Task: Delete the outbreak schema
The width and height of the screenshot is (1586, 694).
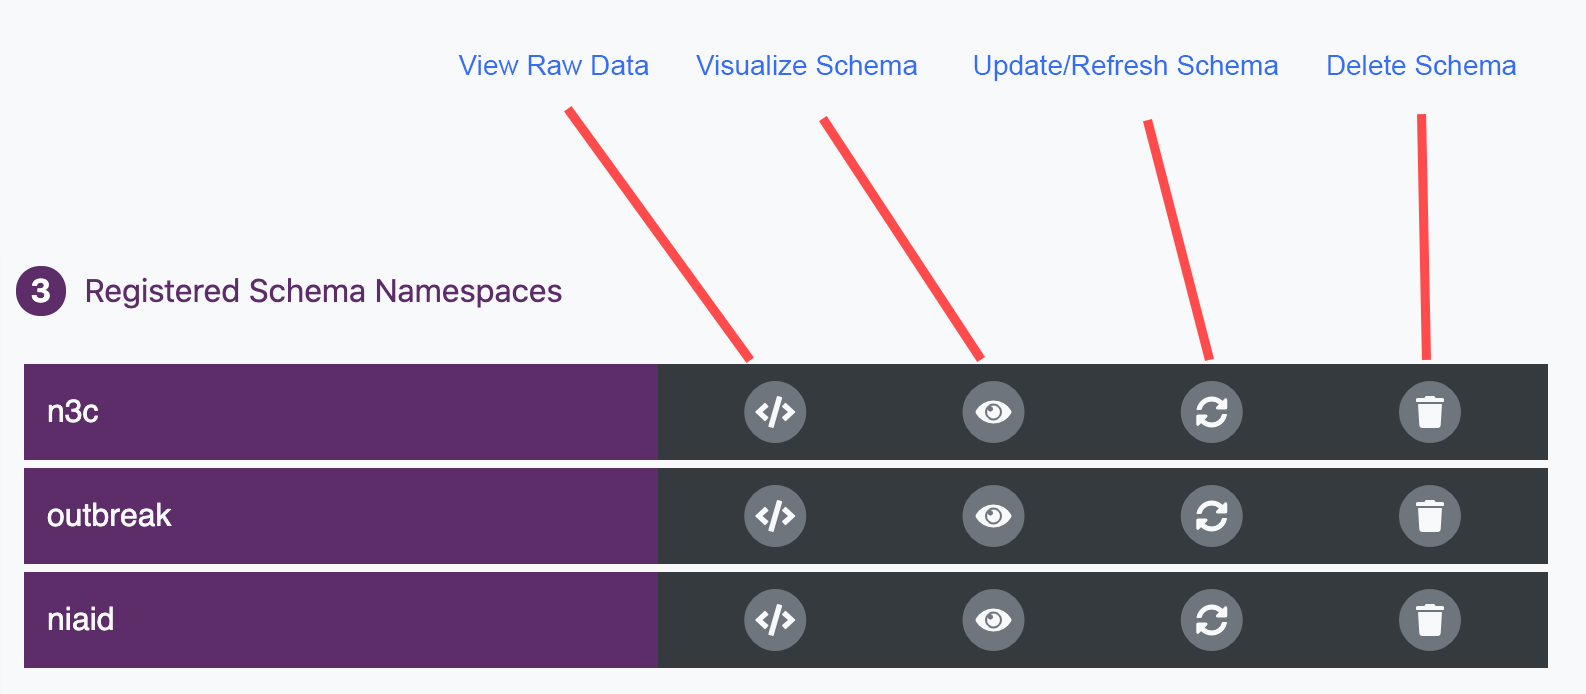Action: [x=1429, y=516]
